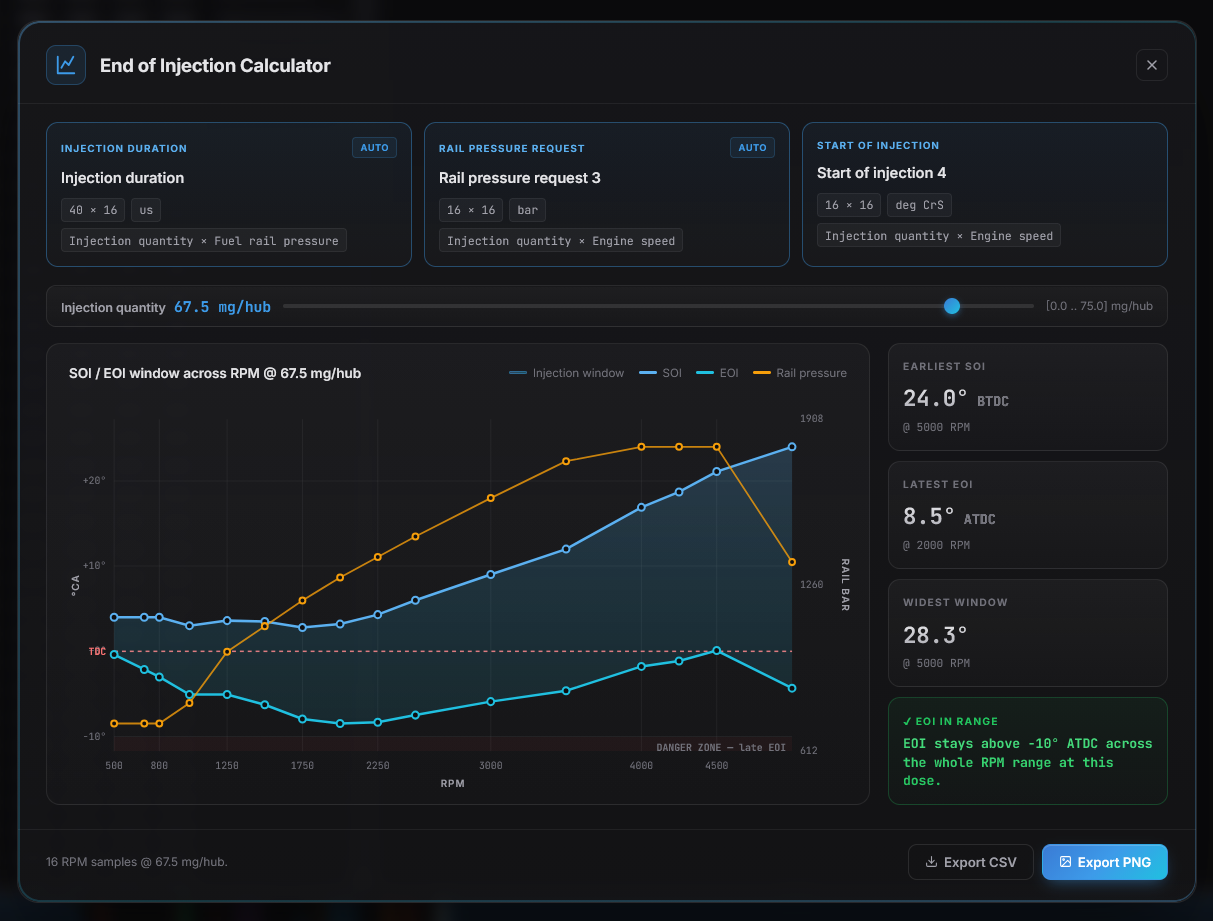Click the orange rail pressure point at 4500 RPM

(x=717, y=447)
